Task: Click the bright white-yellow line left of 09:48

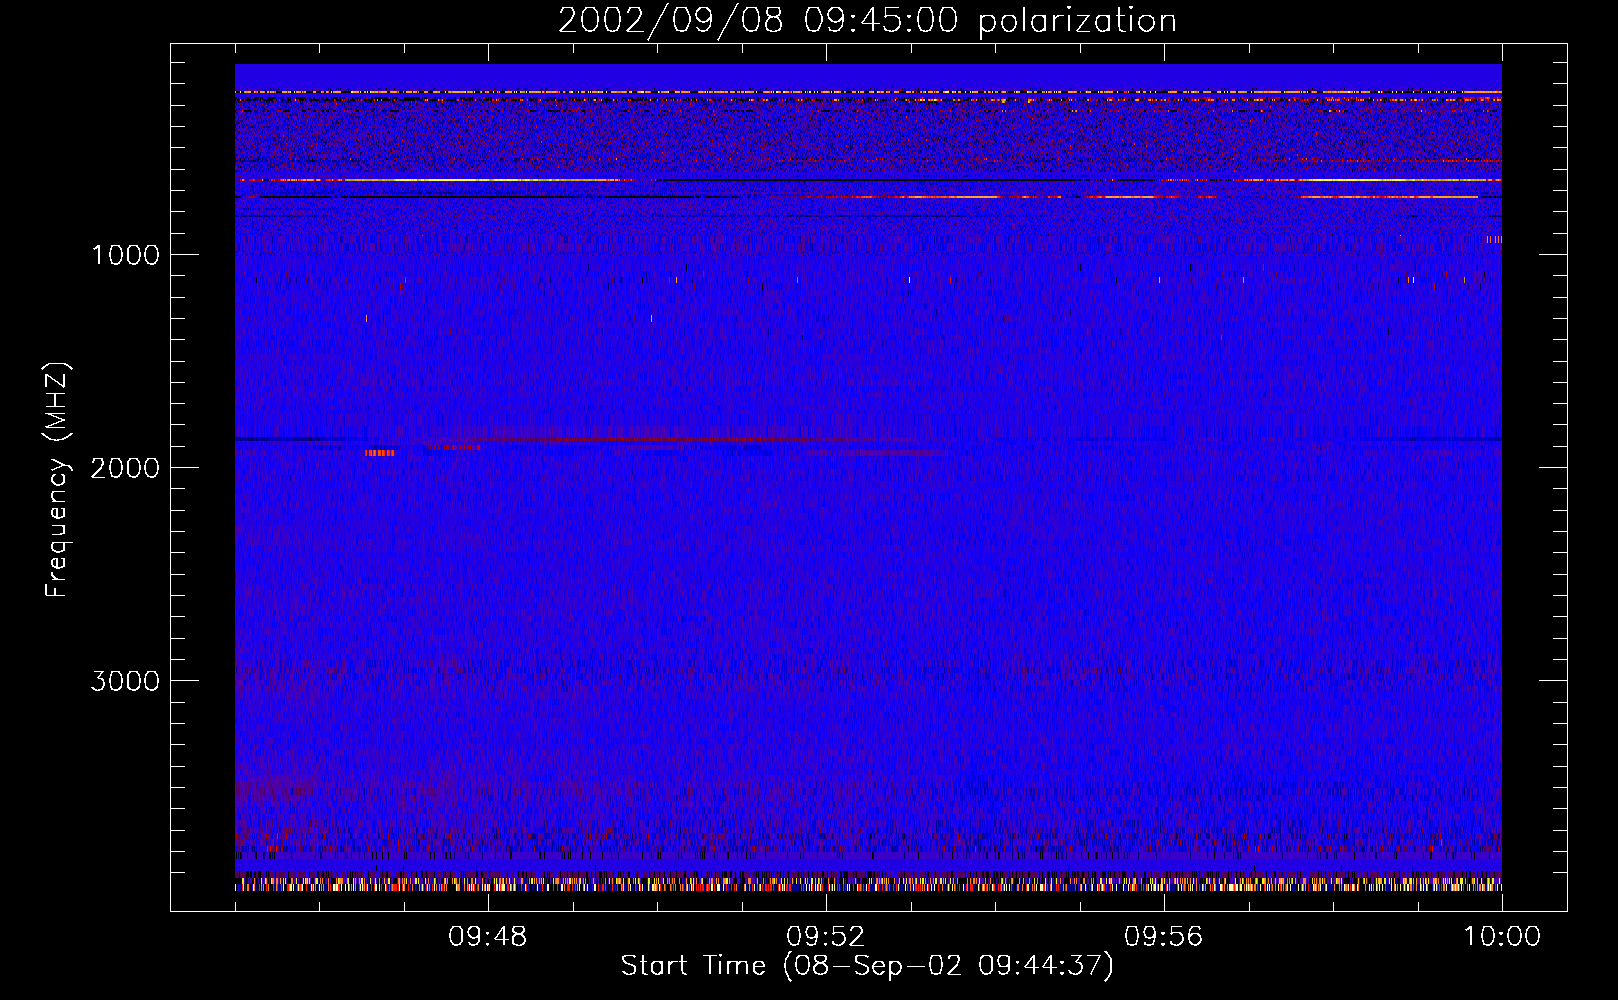Action: pyautogui.click(x=420, y=180)
